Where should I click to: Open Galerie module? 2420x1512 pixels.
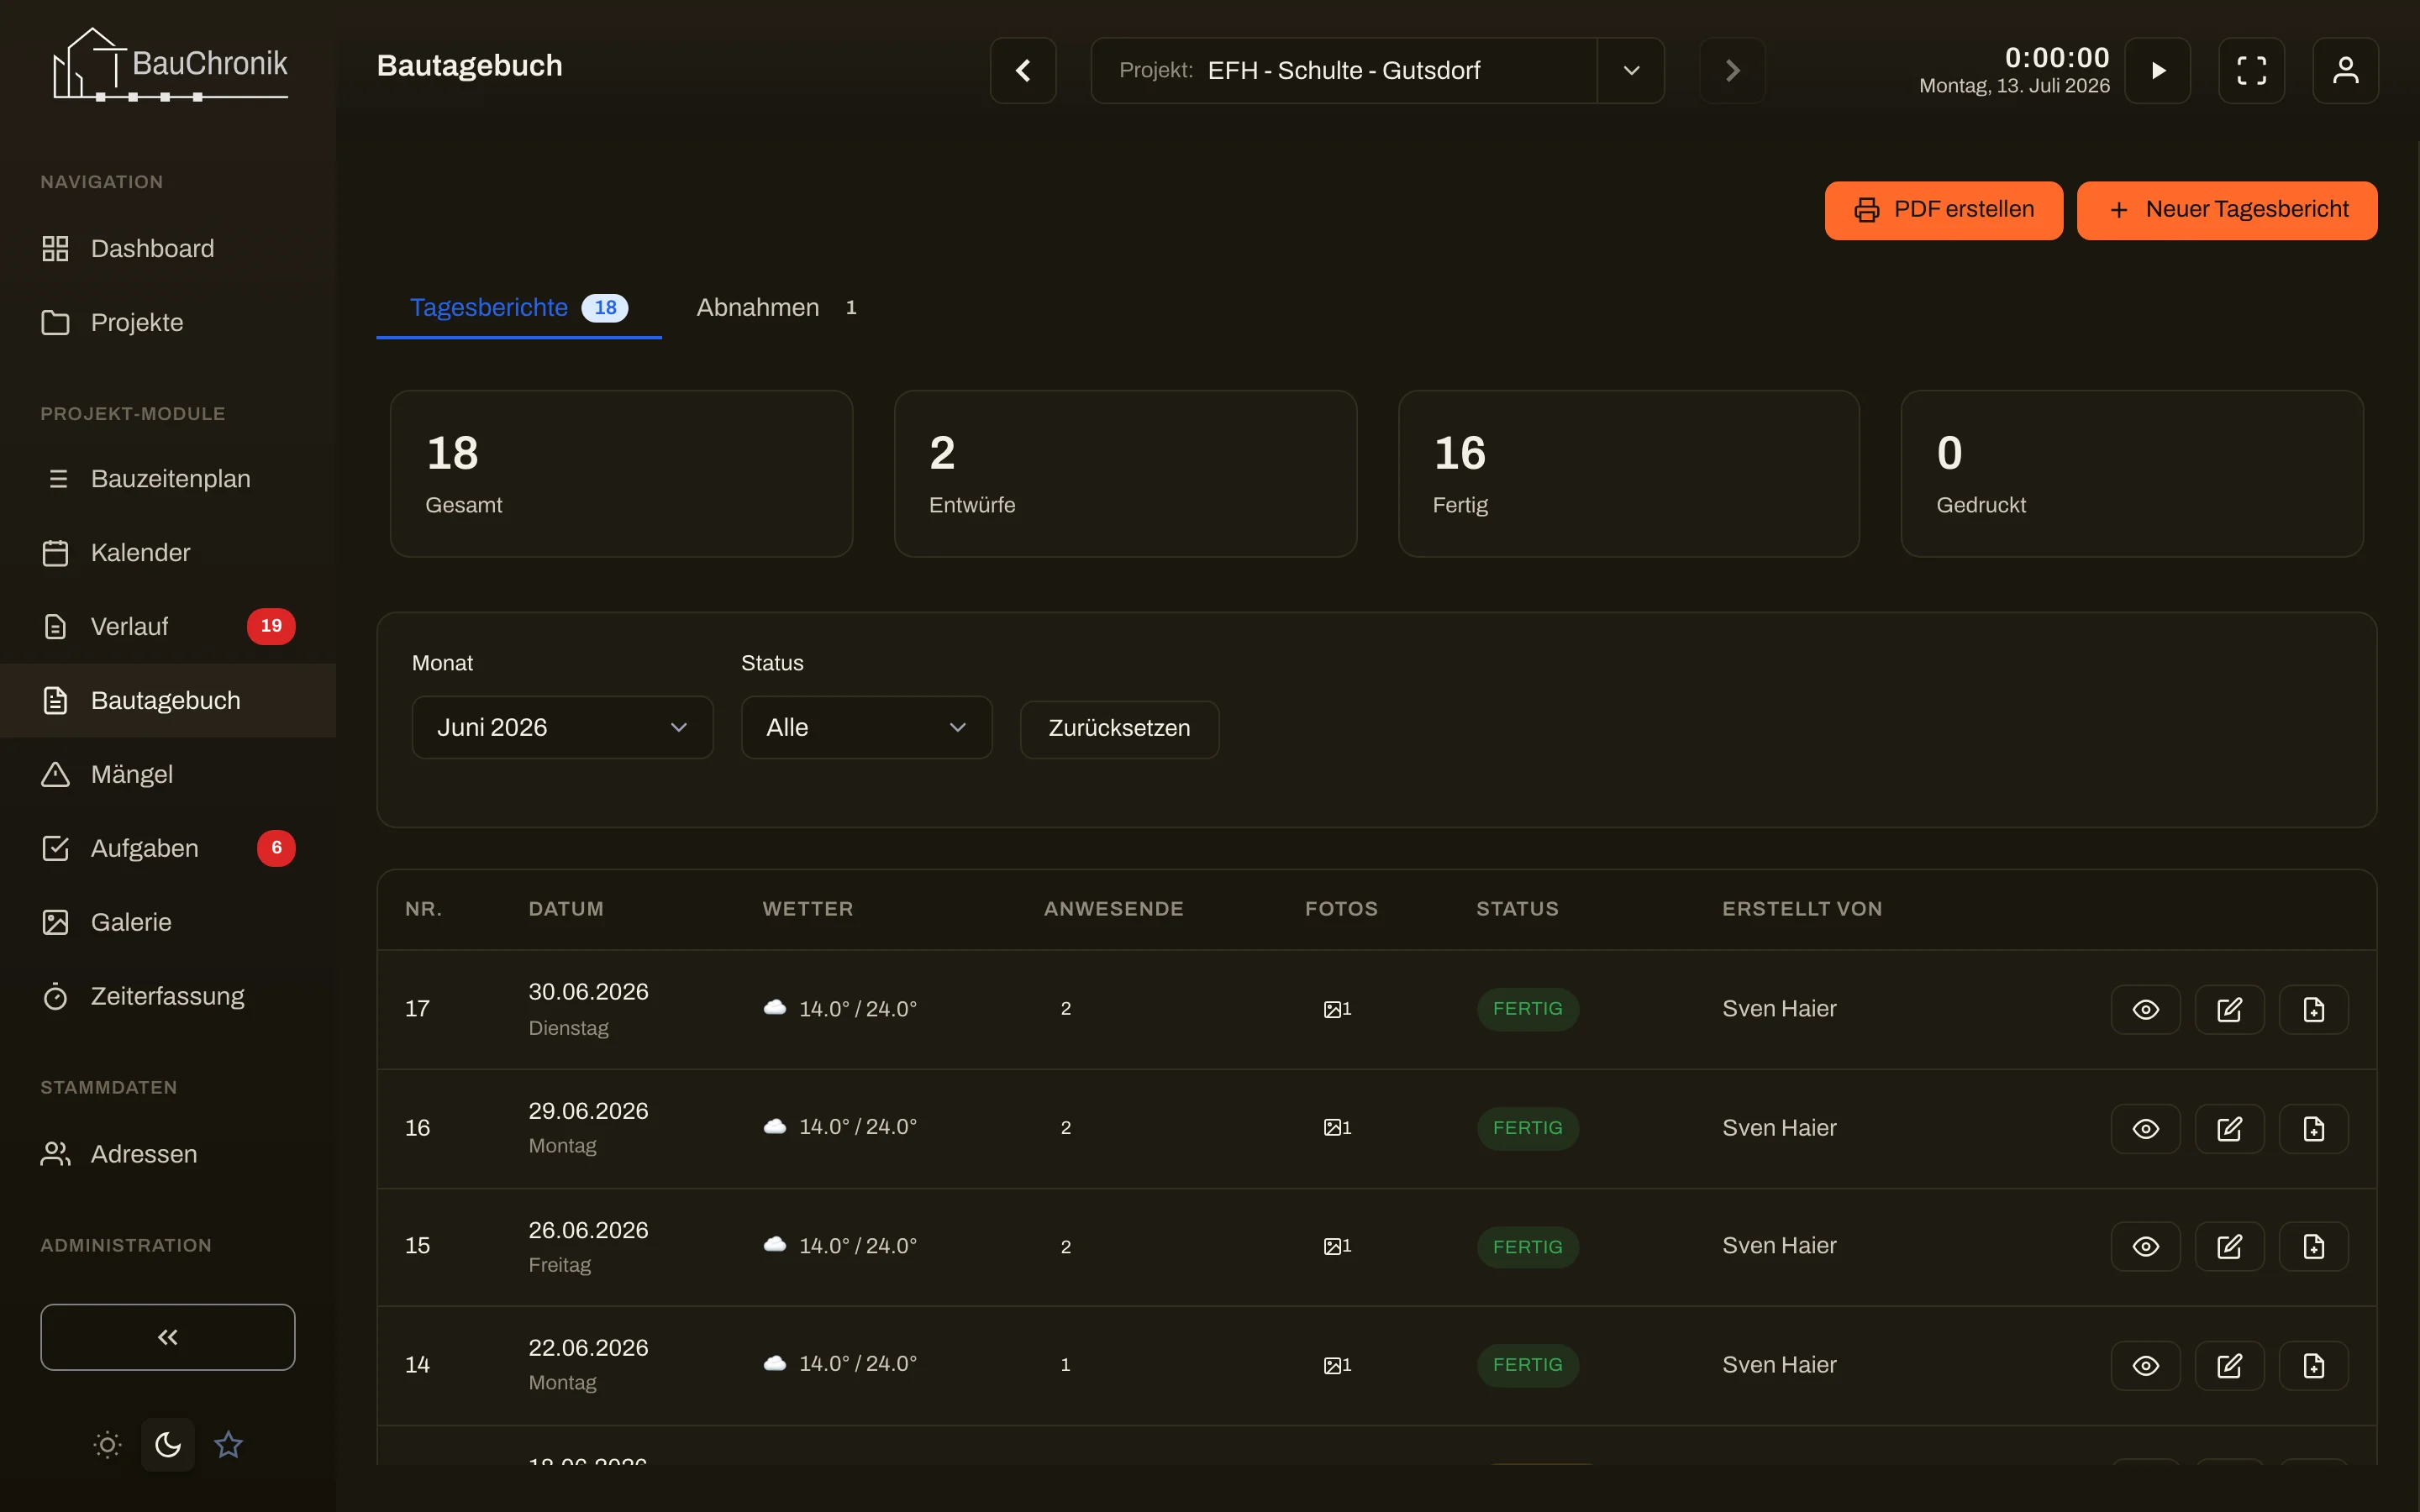coord(168,922)
